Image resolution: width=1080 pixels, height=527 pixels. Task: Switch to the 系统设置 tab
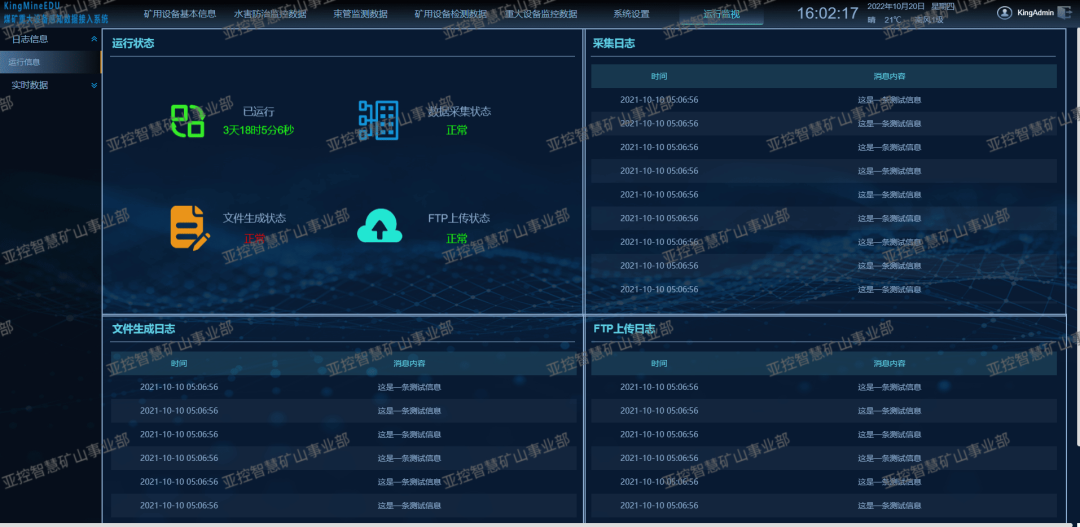(631, 14)
